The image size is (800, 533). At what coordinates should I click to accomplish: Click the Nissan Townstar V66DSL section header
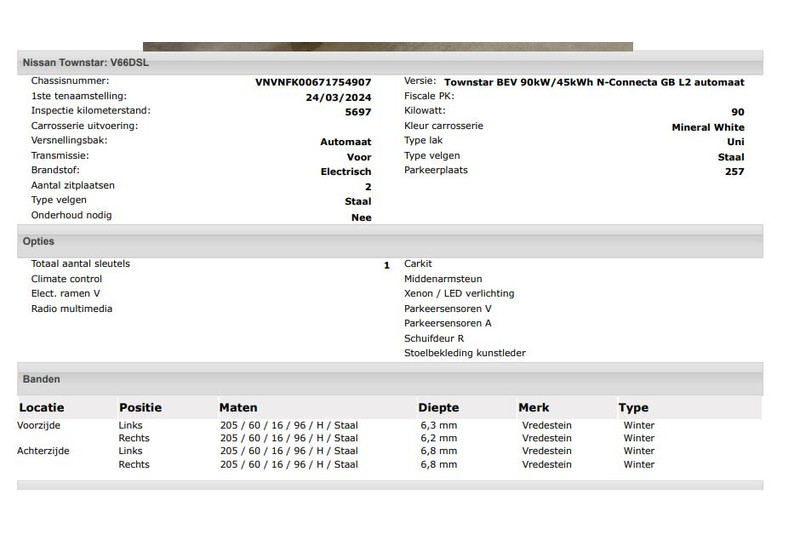coord(87,63)
